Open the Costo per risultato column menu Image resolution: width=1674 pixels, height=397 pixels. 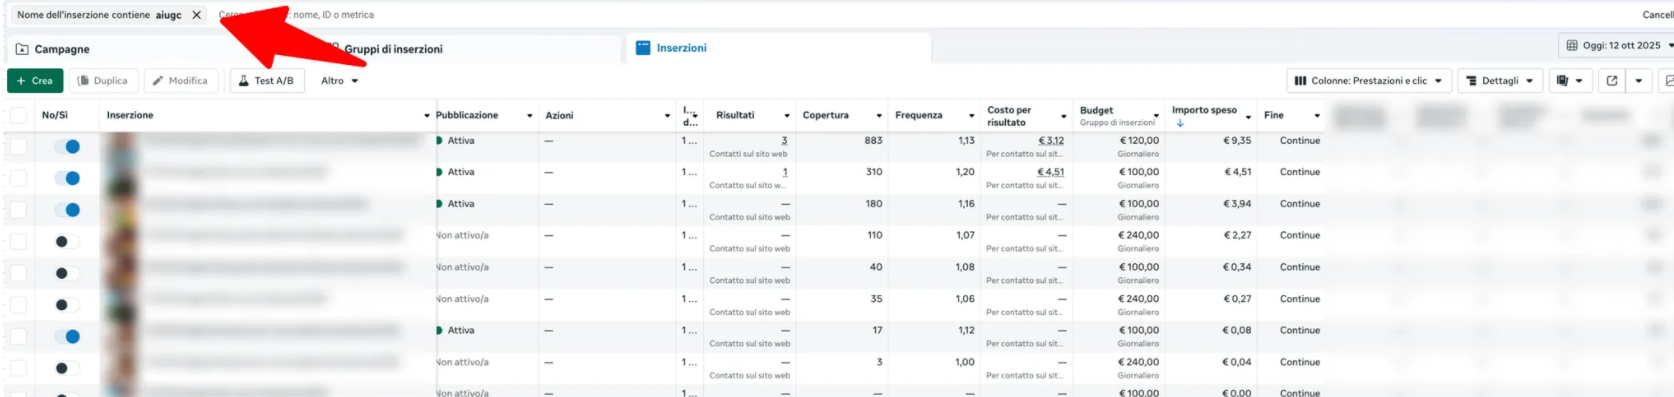[x=1063, y=116]
